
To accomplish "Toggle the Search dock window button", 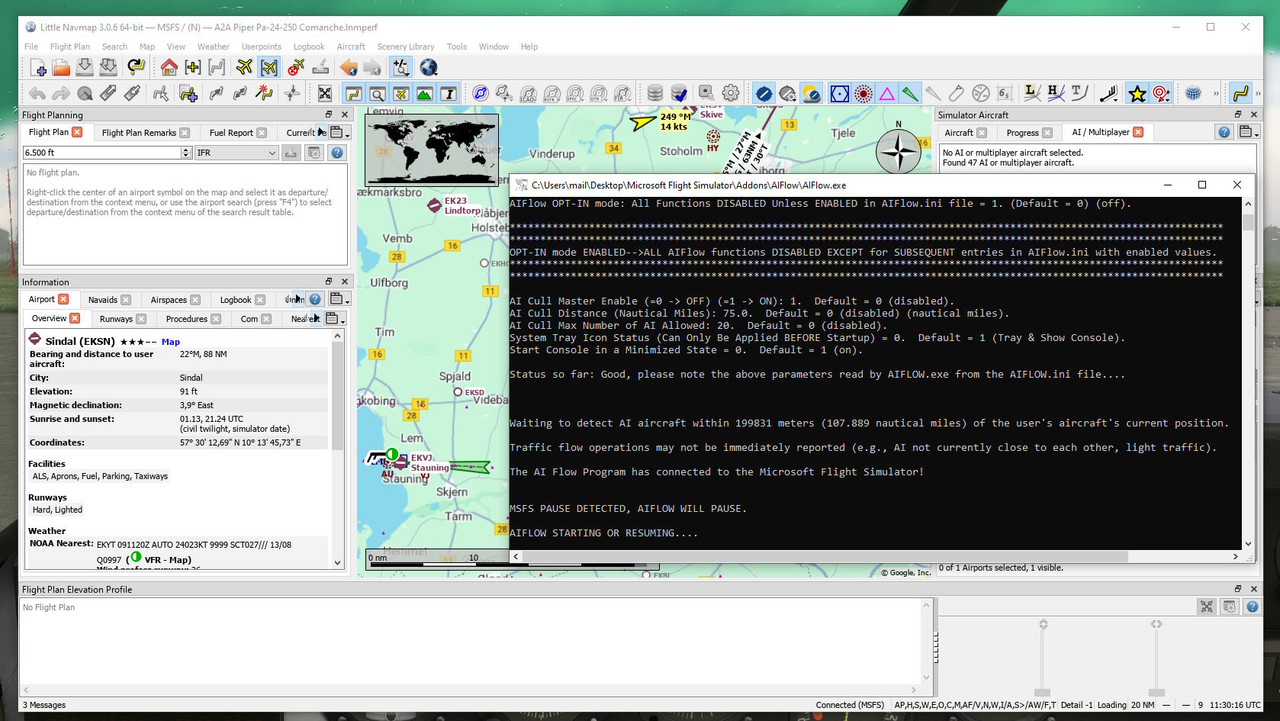I will tap(377, 93).
